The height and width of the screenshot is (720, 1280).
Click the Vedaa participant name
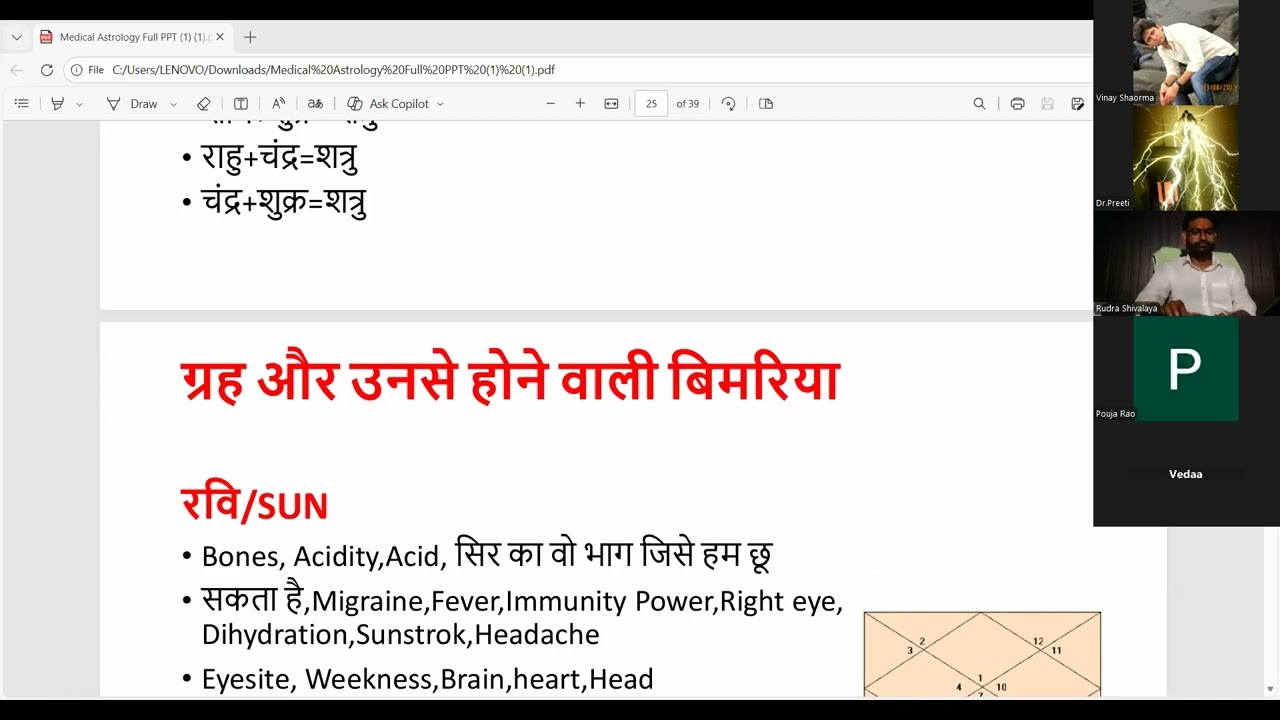[1186, 474]
